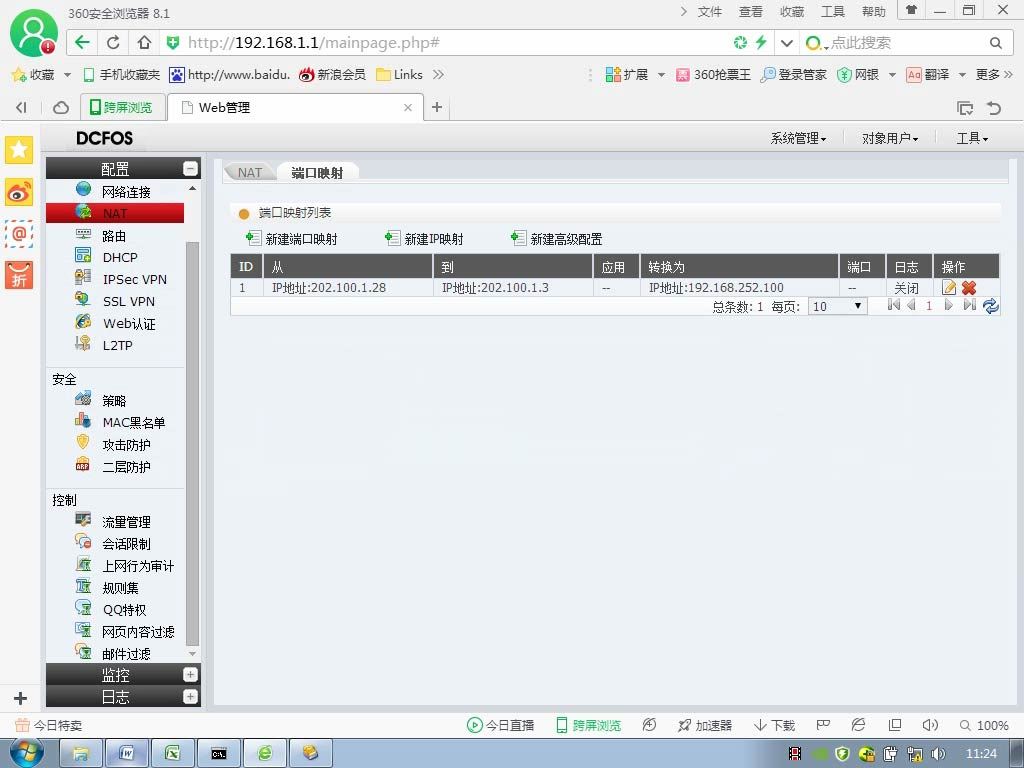Screen dimensions: 1024x768
Task: Open DHCP configuration icon
Action: click(x=84, y=255)
